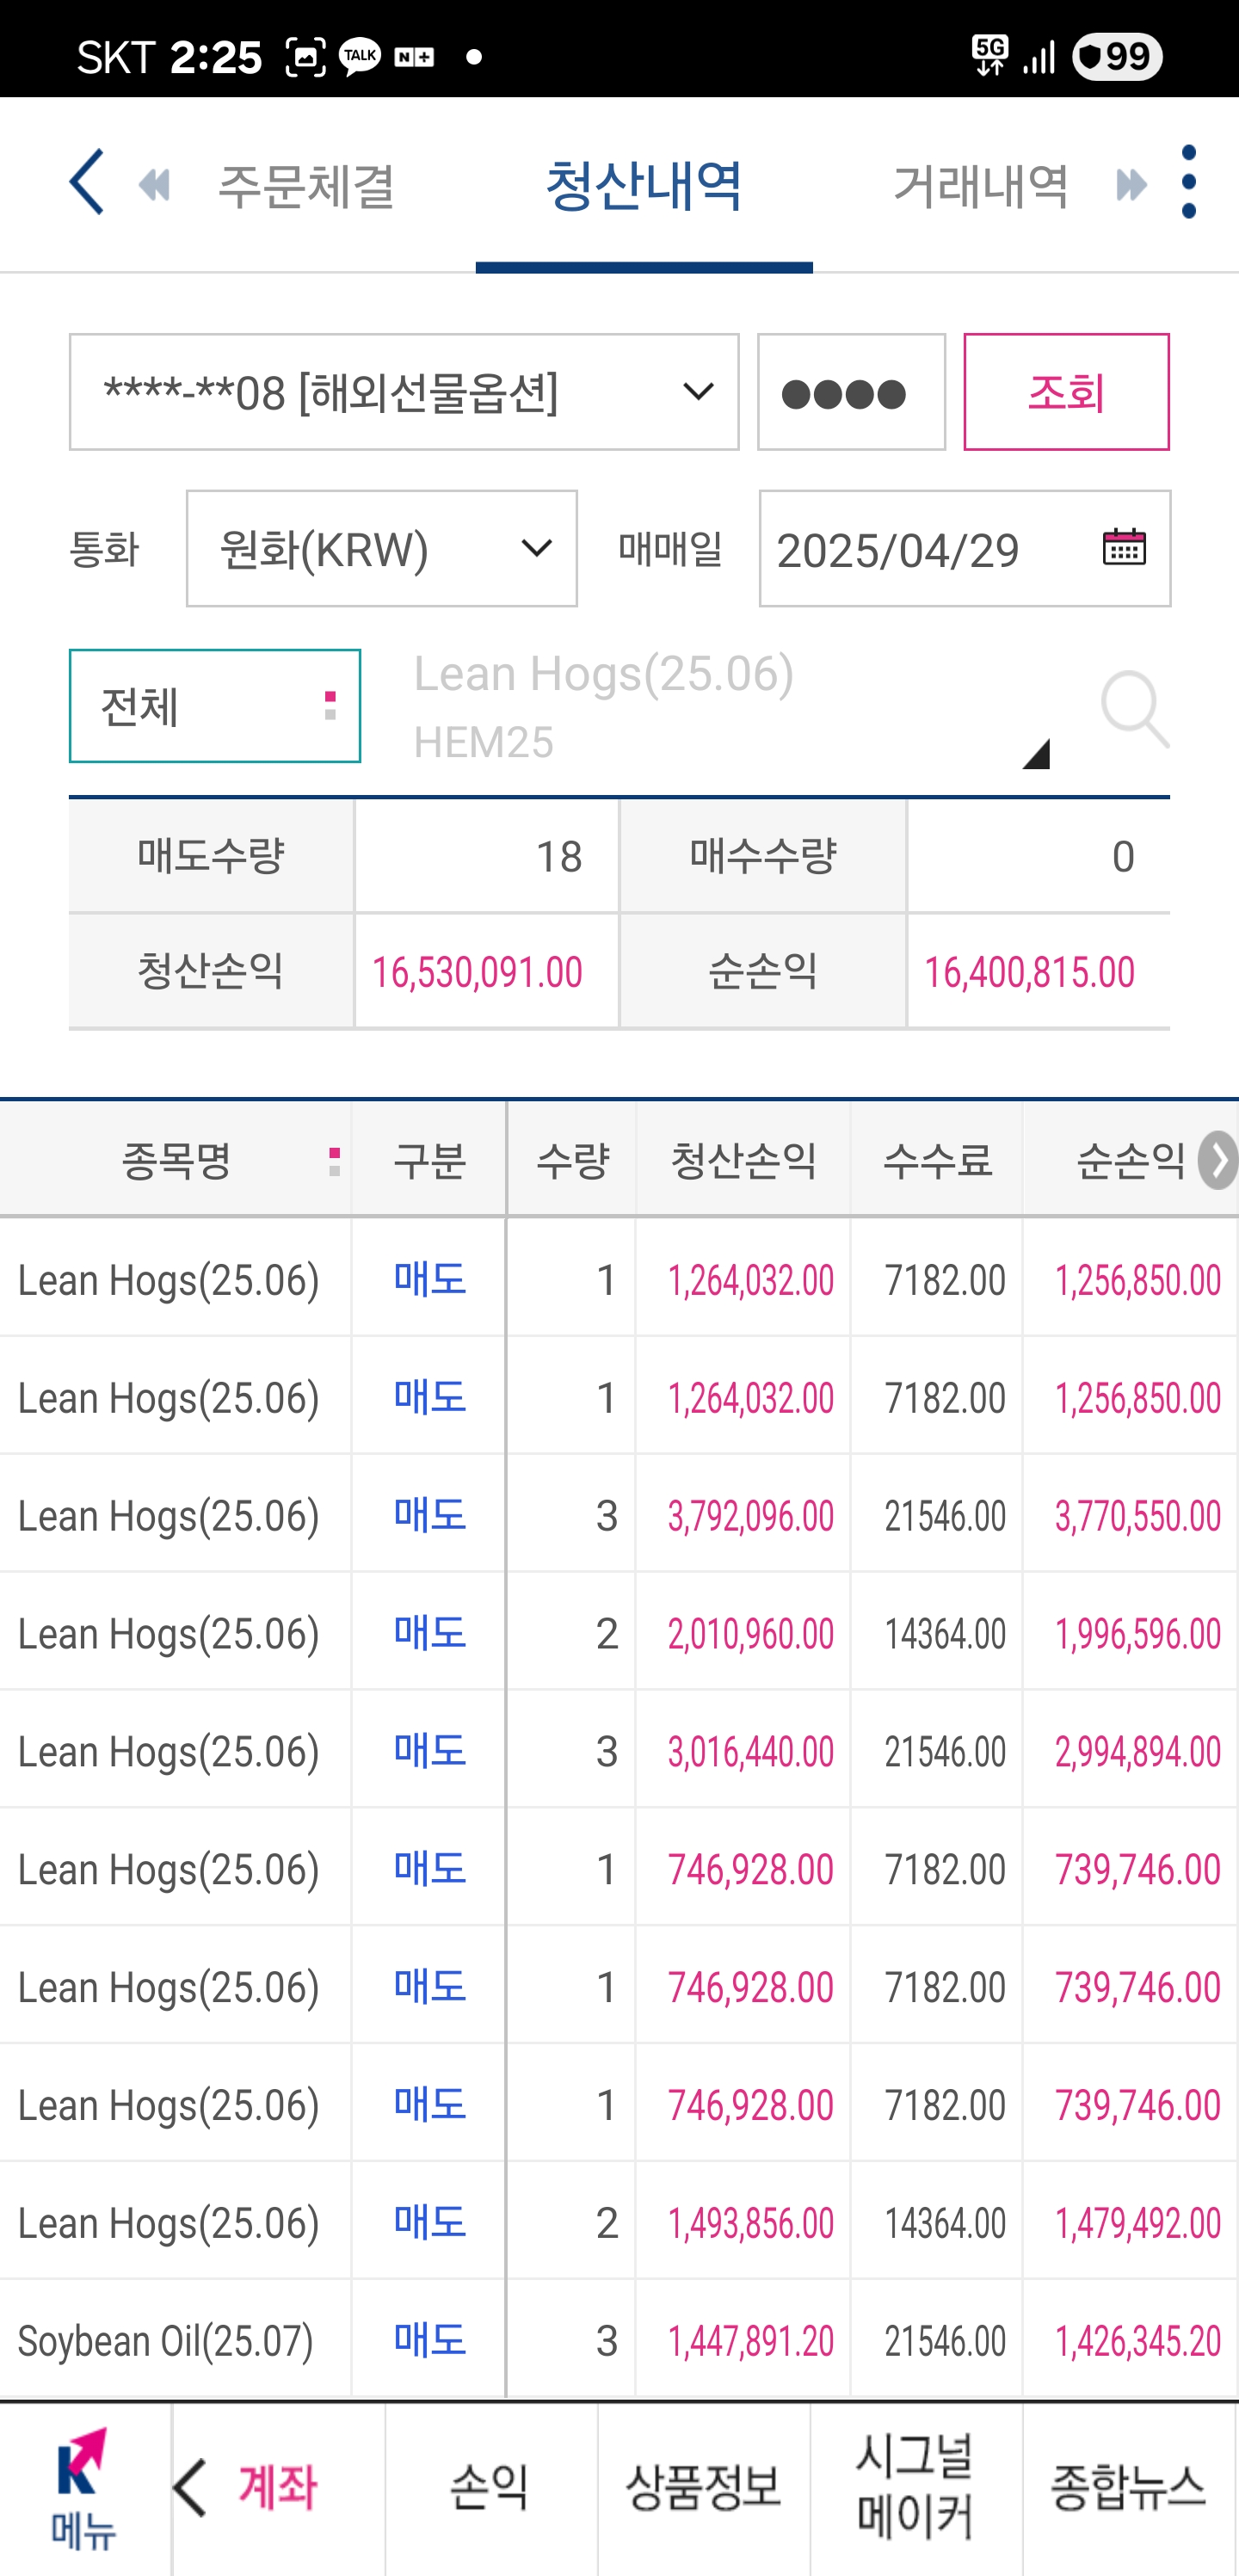Tap the 청산손익 column header
Image resolution: width=1239 pixels, height=2576 pixels.
743,1160
